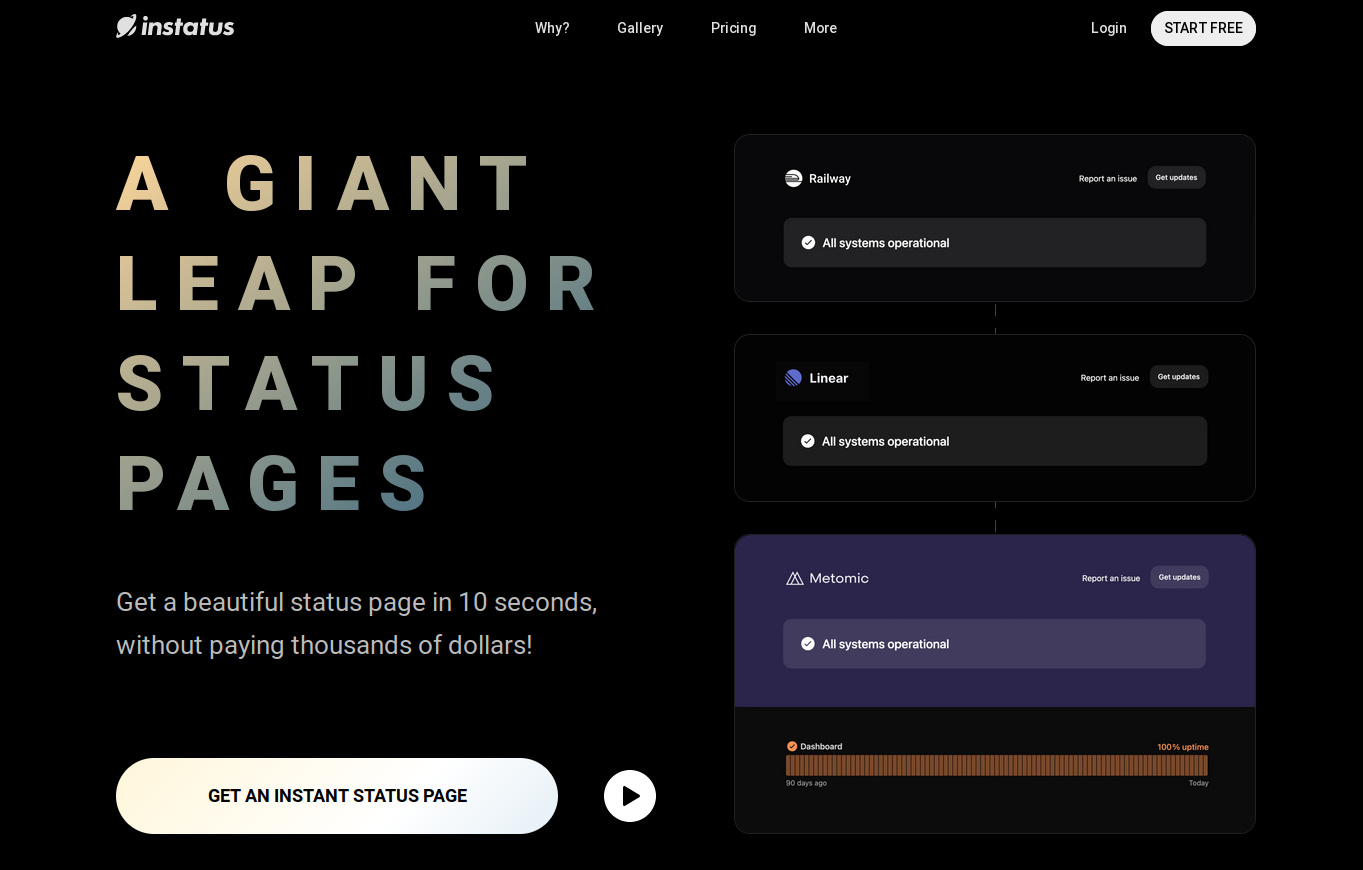This screenshot has width=1363, height=870.
Task: Click the 'Today' label under the uptime bar
Action: pyautogui.click(x=1198, y=783)
